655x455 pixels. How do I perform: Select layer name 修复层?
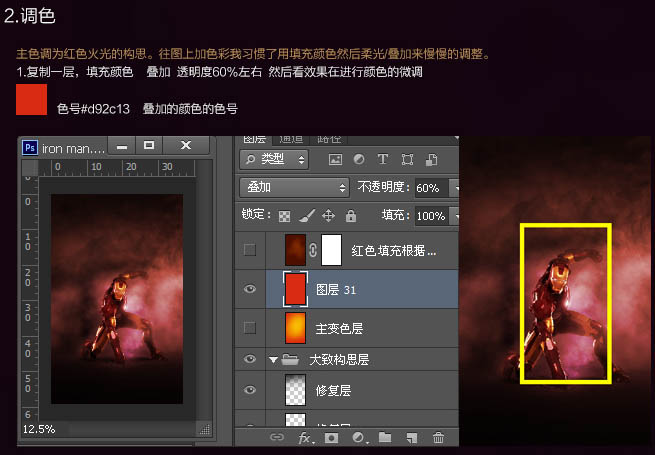click(333, 391)
